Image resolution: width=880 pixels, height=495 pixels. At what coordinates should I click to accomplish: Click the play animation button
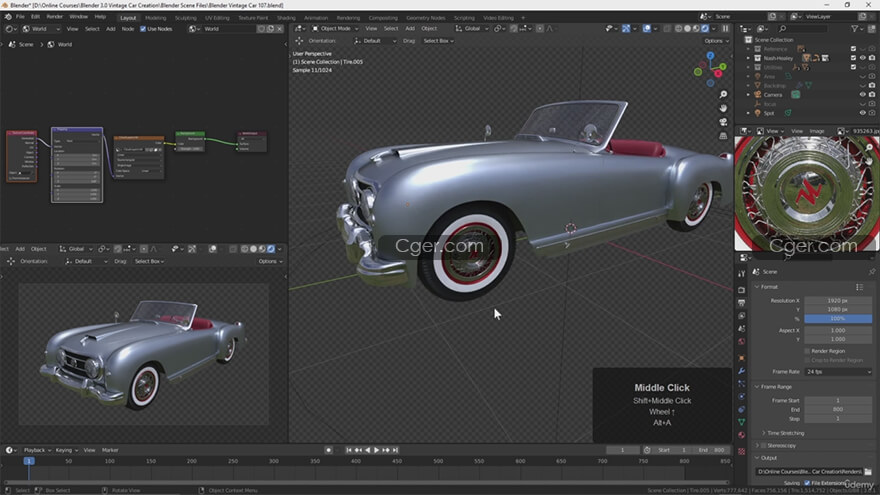[377, 450]
